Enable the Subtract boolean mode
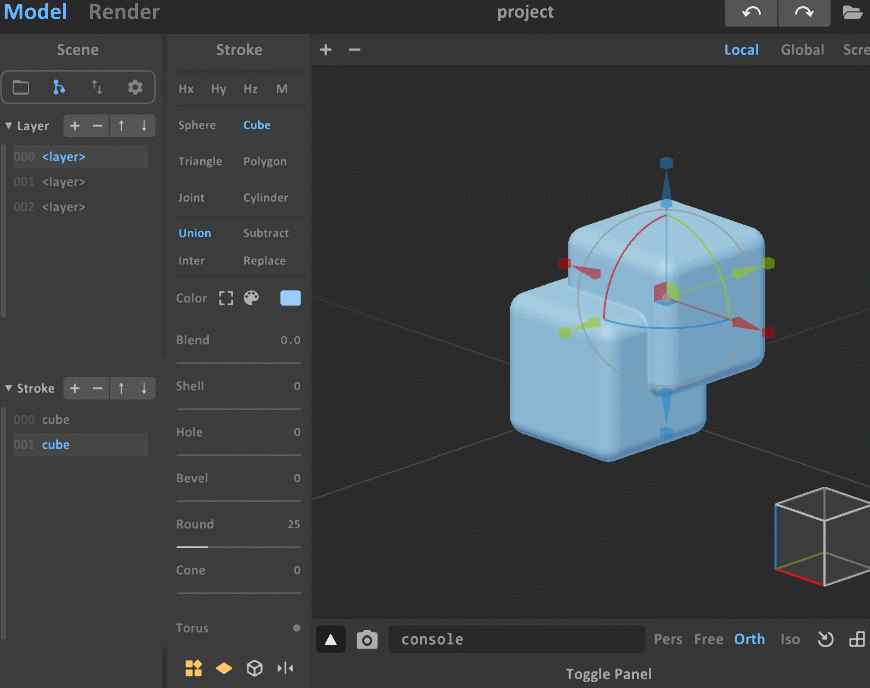The height and width of the screenshot is (688, 870). point(266,233)
